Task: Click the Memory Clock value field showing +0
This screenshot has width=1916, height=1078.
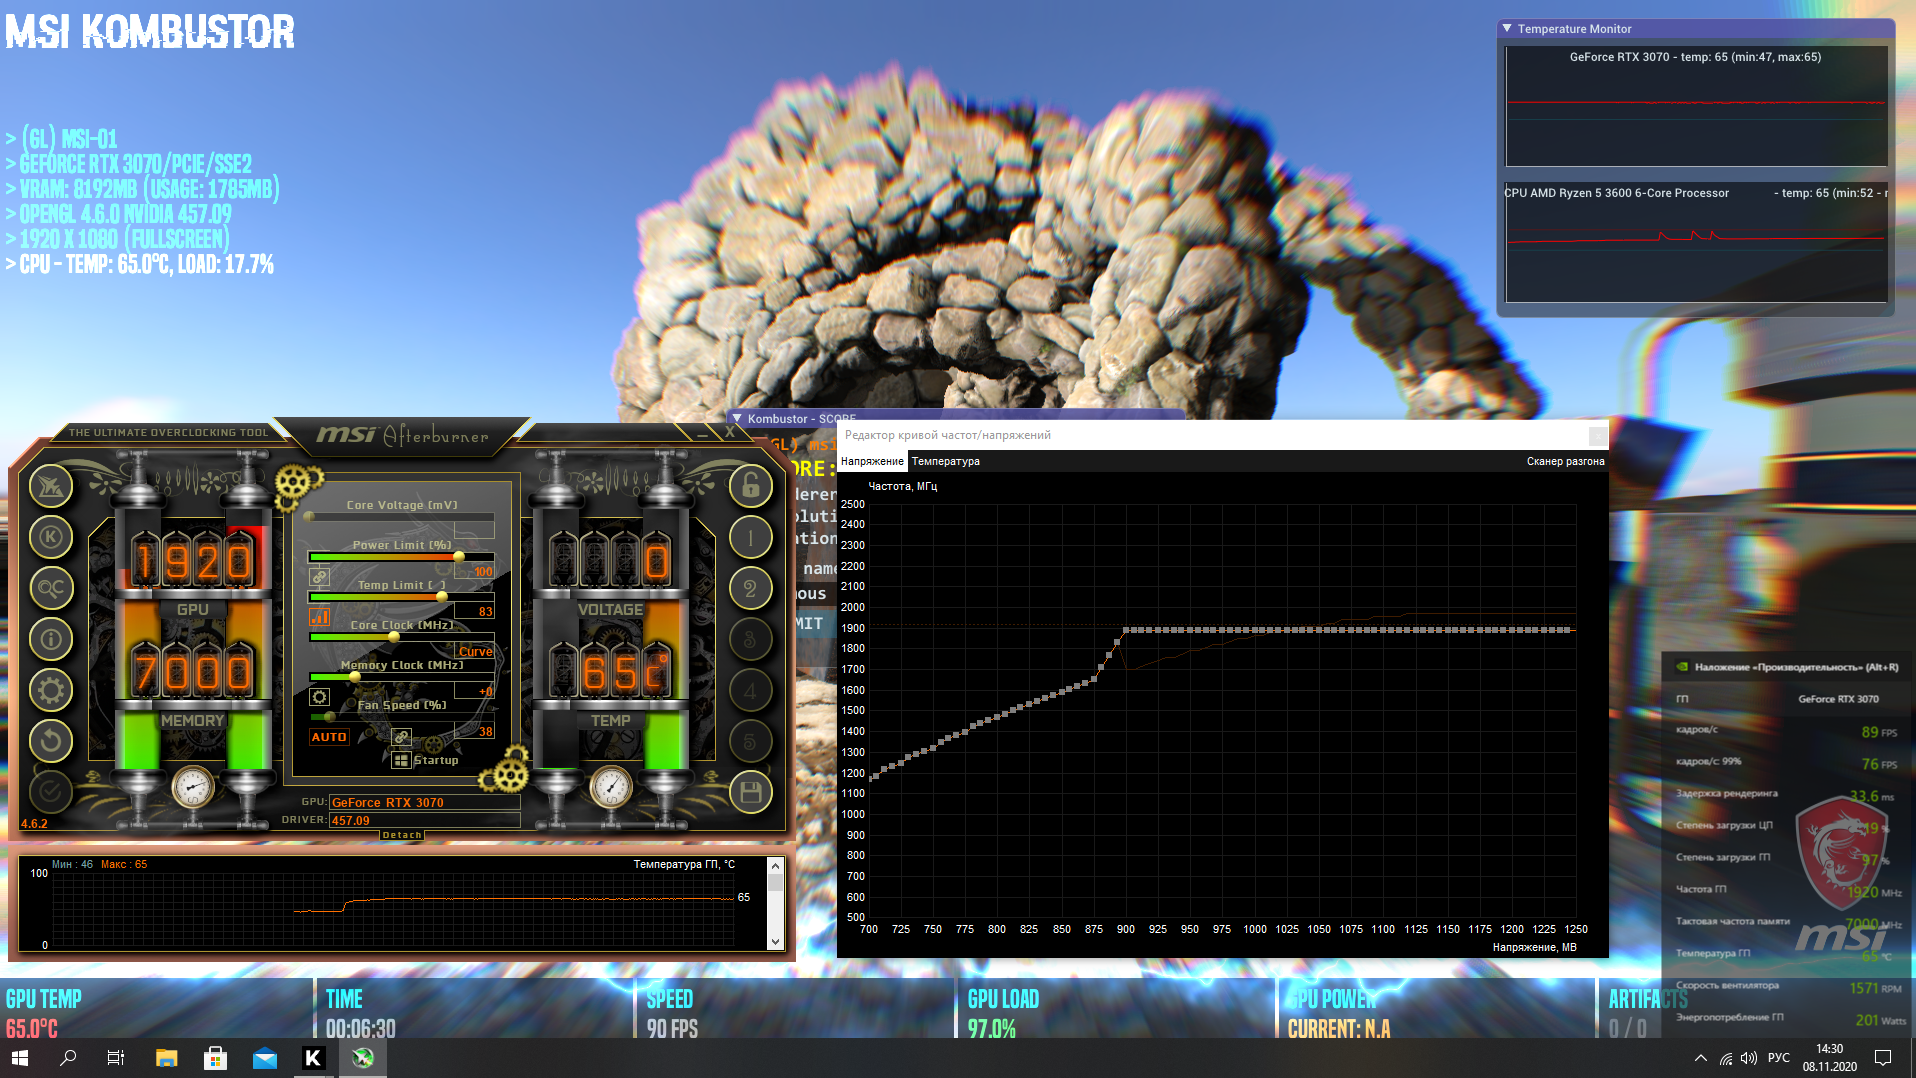Action: coord(475,691)
